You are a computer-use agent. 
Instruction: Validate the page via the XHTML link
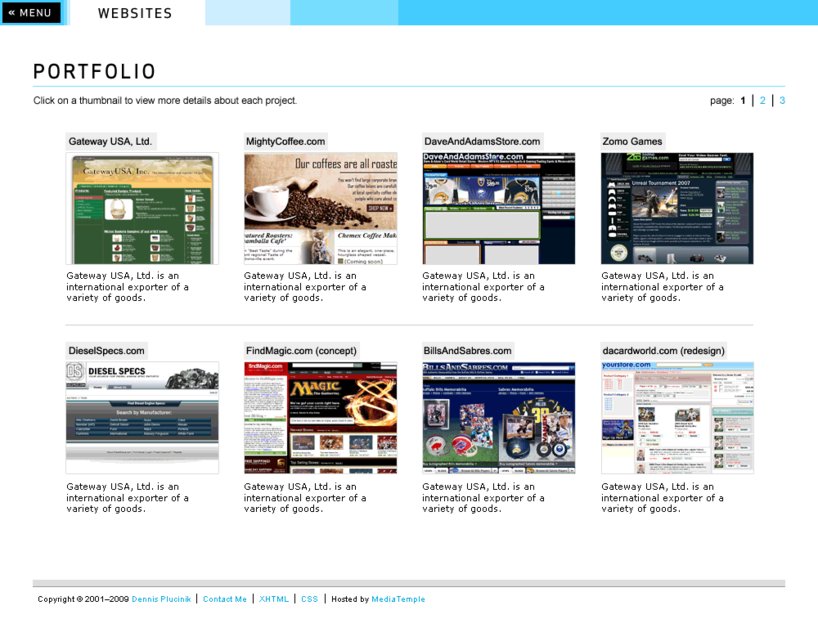tap(273, 599)
